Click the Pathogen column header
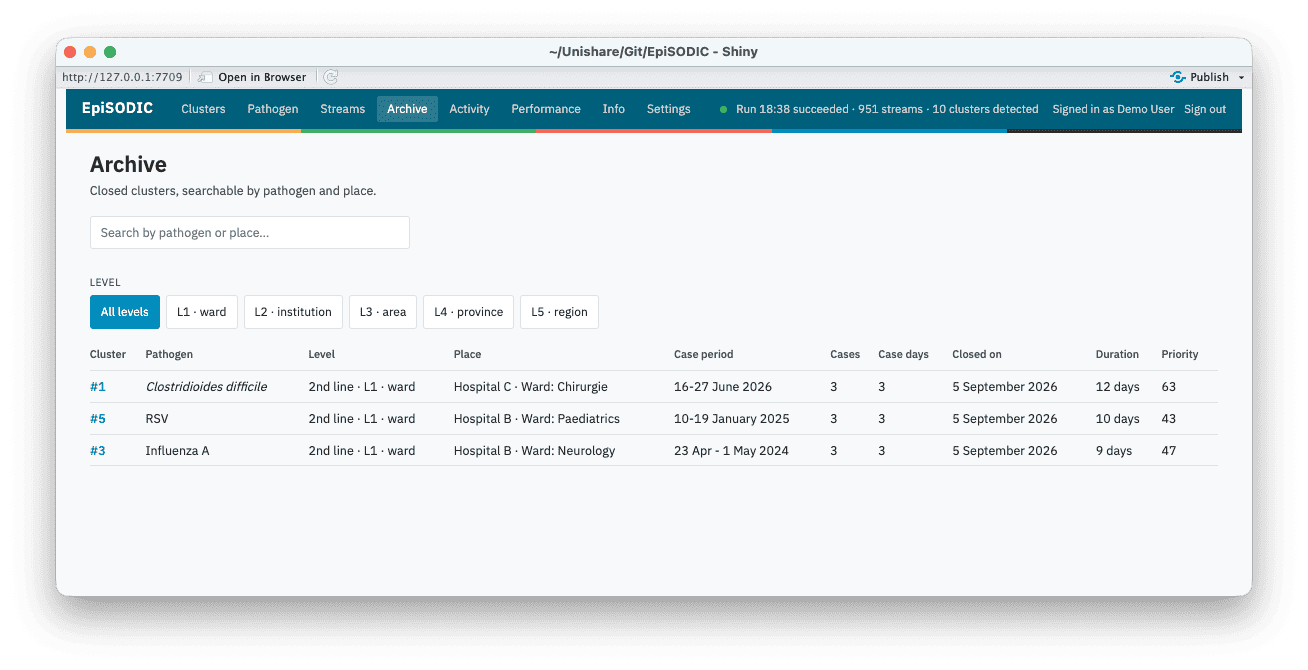1308x670 pixels. click(x=169, y=354)
